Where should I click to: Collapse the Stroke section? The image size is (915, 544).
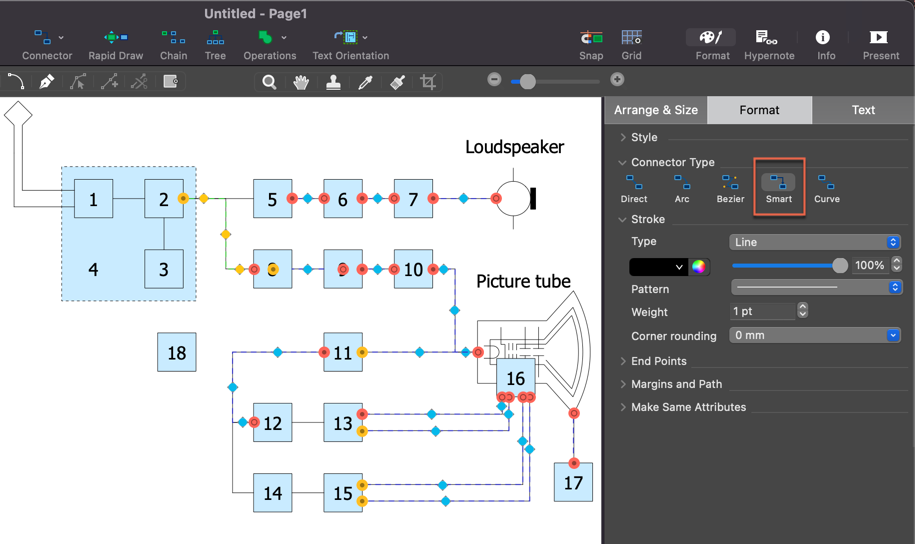[x=623, y=219]
